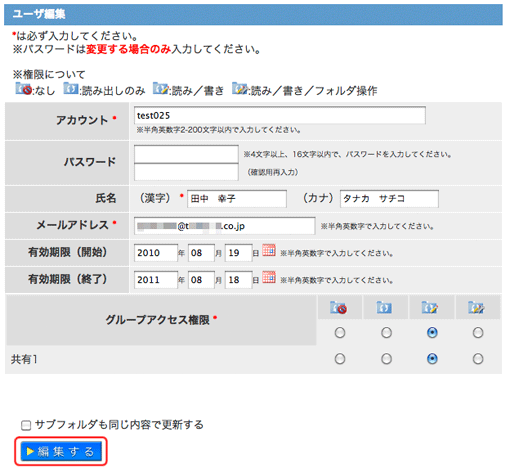Click the パスワード field label
The height and width of the screenshot is (468, 510).
[90, 162]
